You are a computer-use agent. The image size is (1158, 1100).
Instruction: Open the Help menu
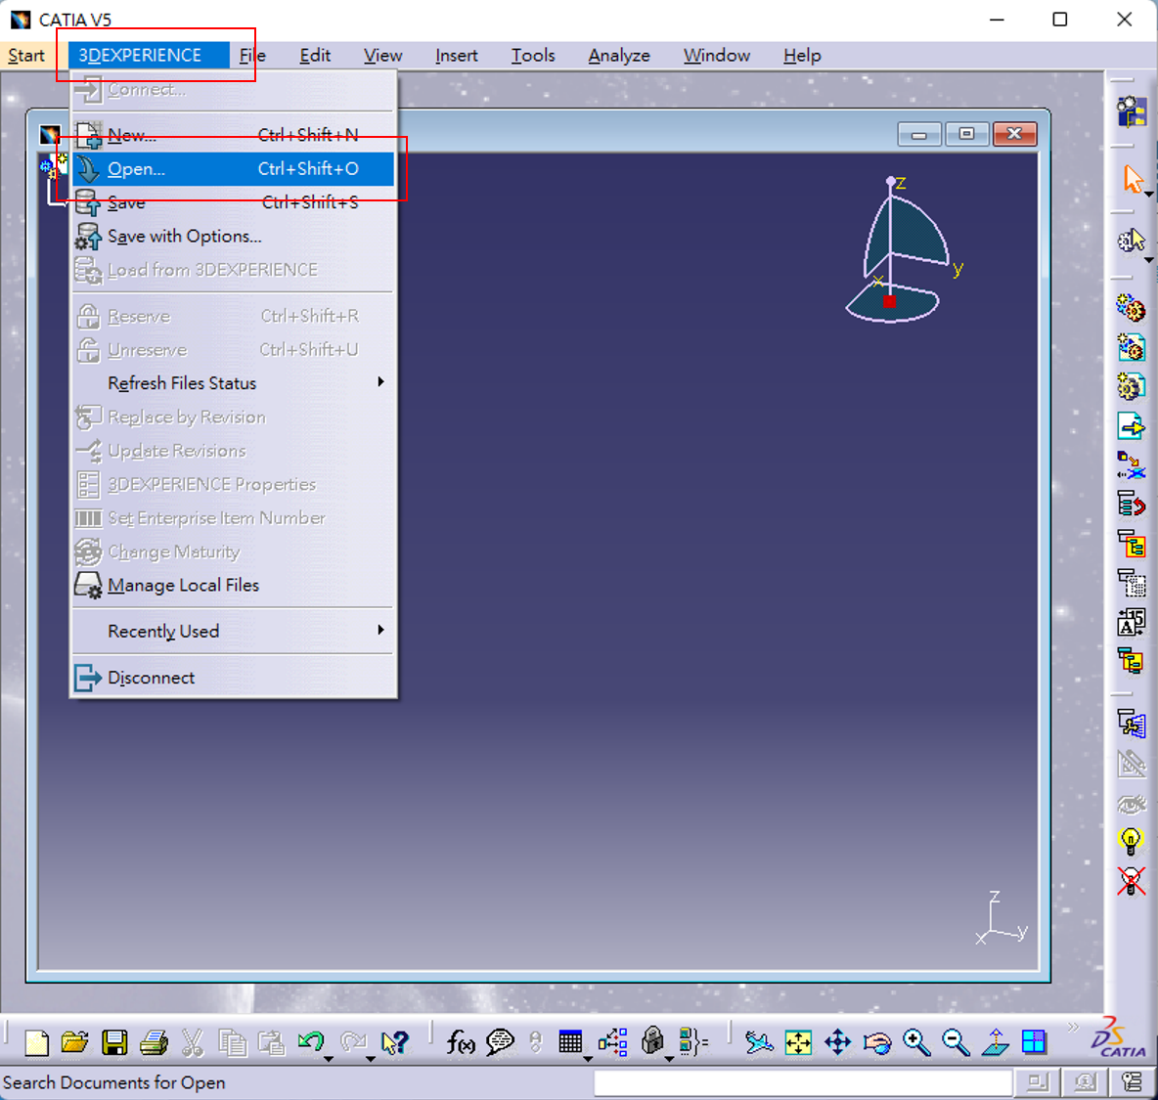coord(802,55)
